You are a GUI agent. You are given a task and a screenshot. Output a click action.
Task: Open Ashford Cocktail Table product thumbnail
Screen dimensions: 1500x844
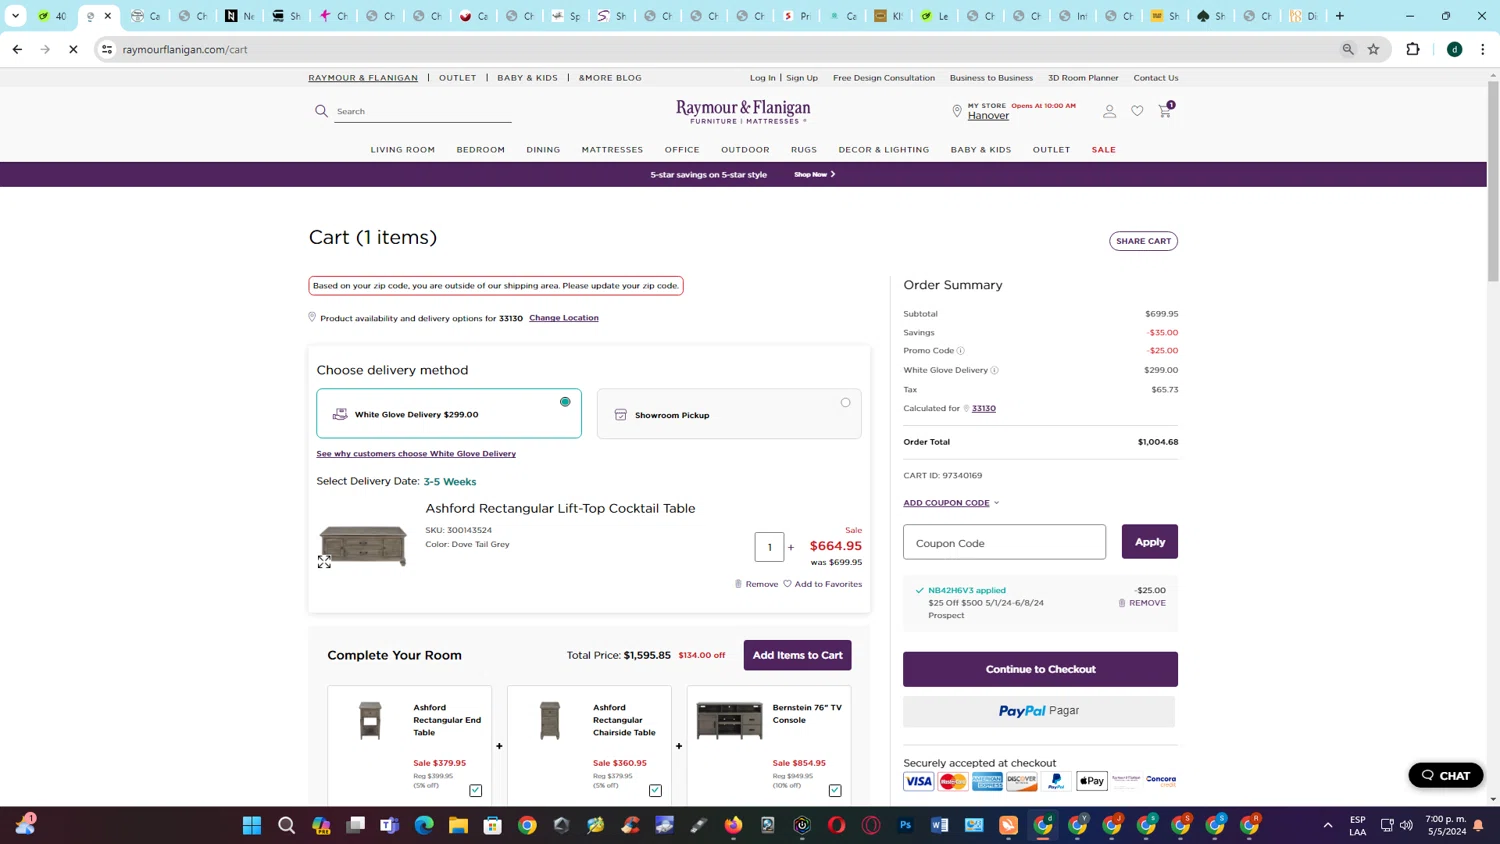pos(363,546)
